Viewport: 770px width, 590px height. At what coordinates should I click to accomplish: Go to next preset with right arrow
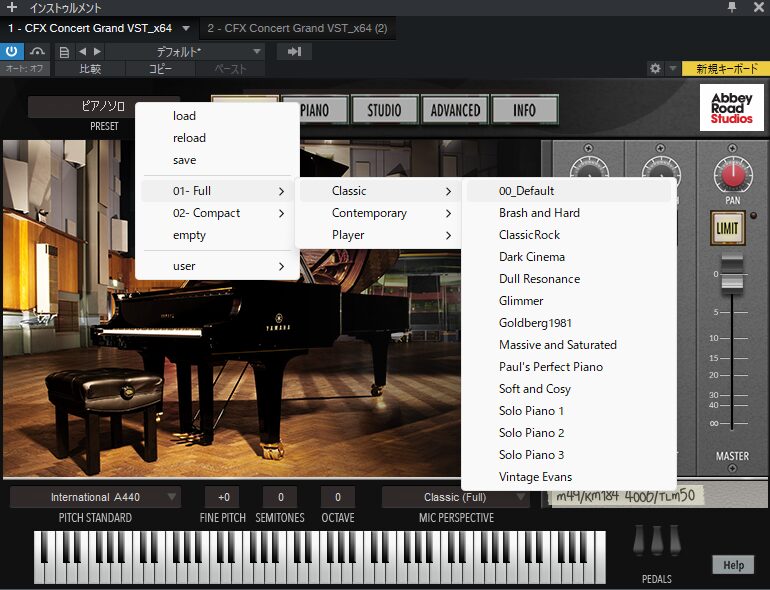point(97,52)
